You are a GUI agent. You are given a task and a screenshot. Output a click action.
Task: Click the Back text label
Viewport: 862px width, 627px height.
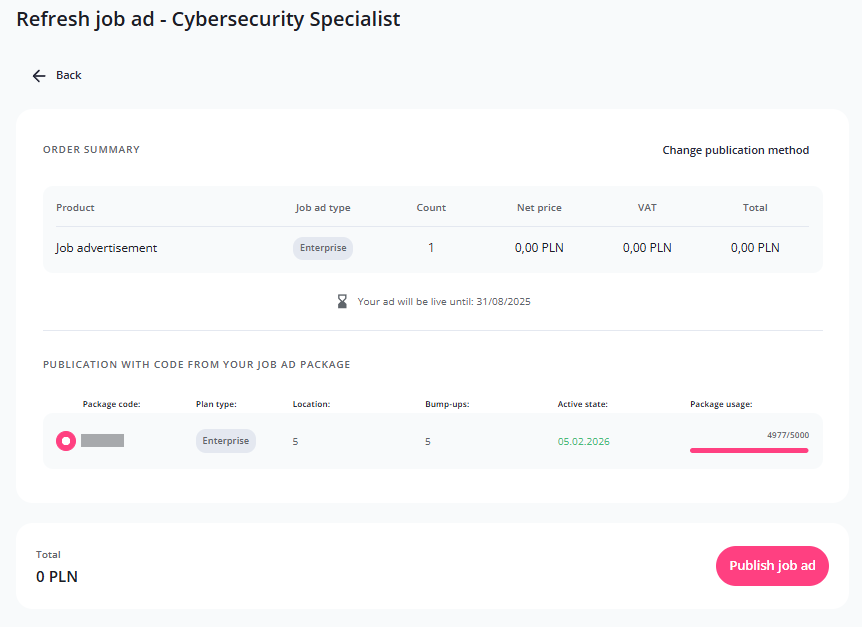[69, 76]
